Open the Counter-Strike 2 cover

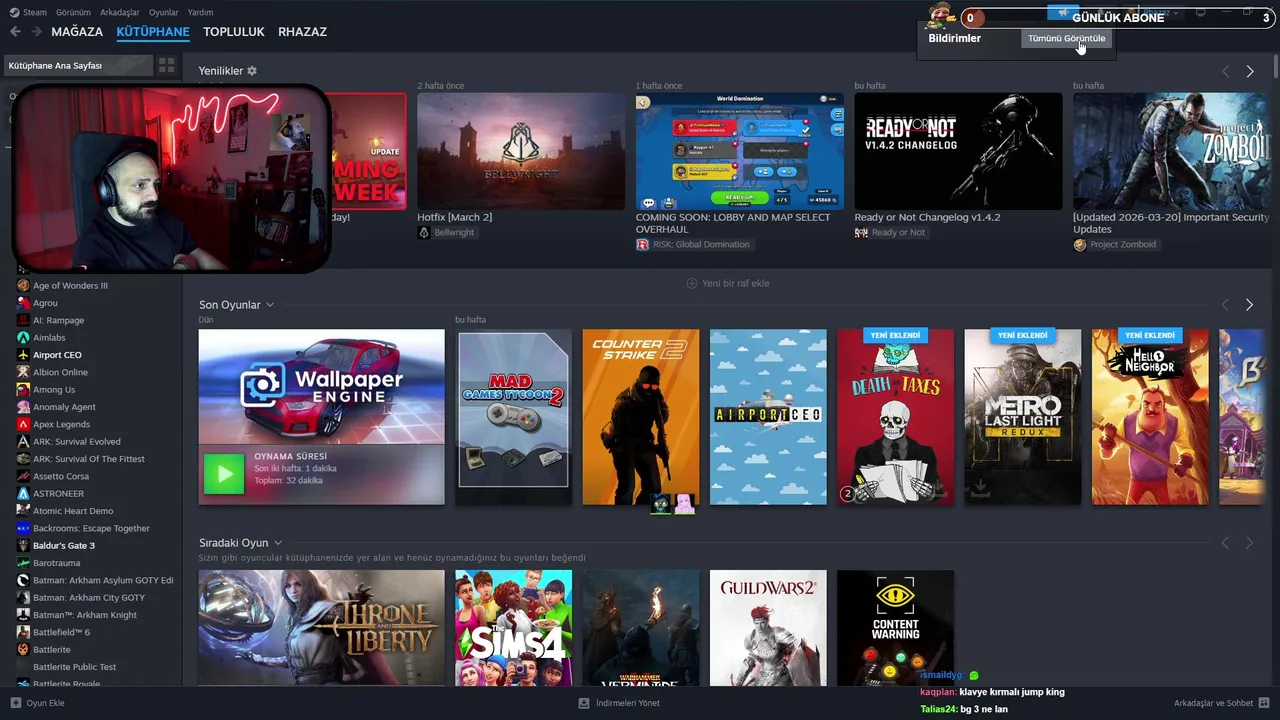coord(641,417)
